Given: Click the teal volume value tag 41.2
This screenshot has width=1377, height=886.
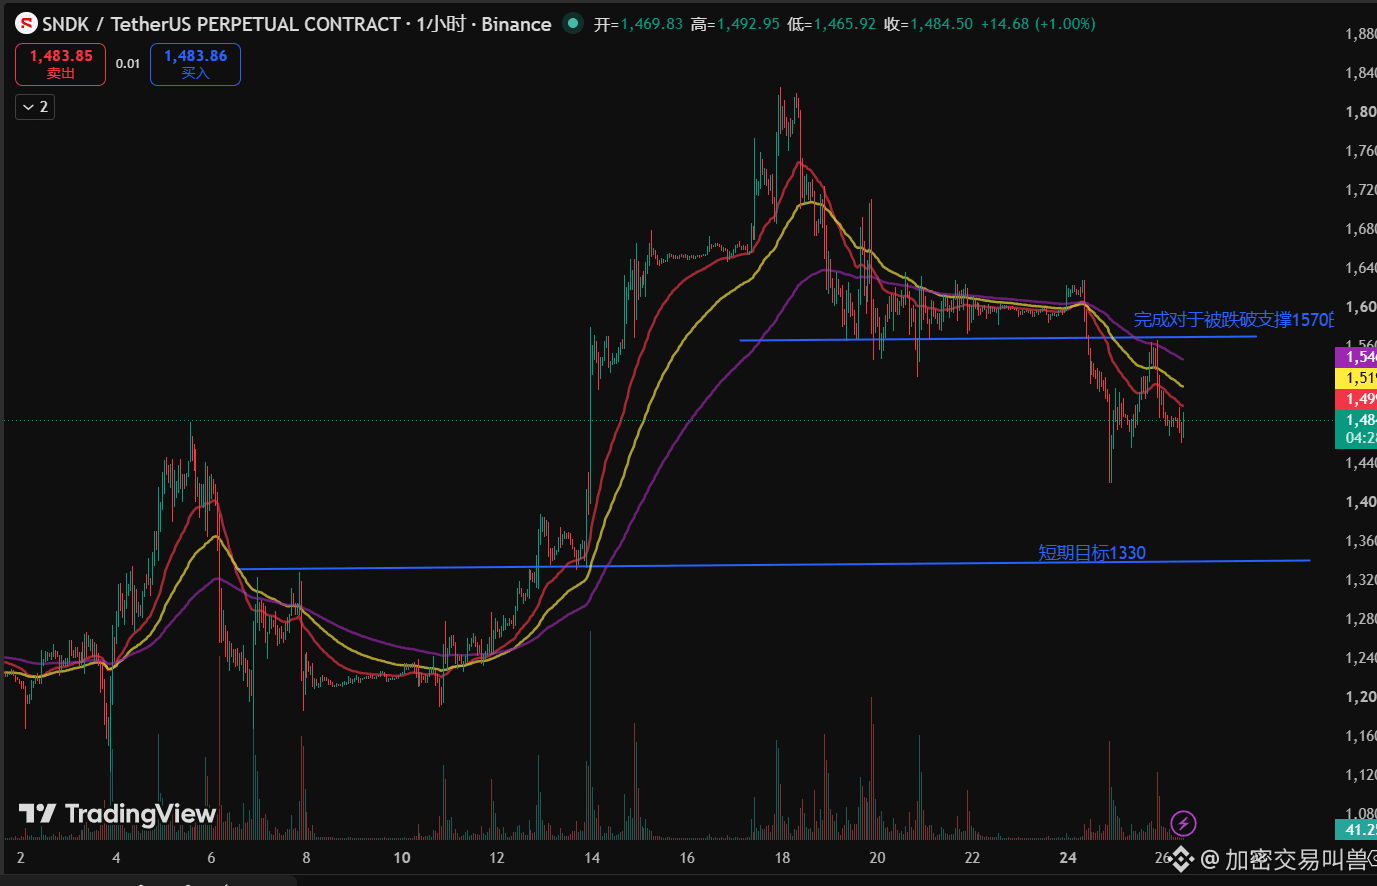Looking at the screenshot, I should (x=1356, y=830).
